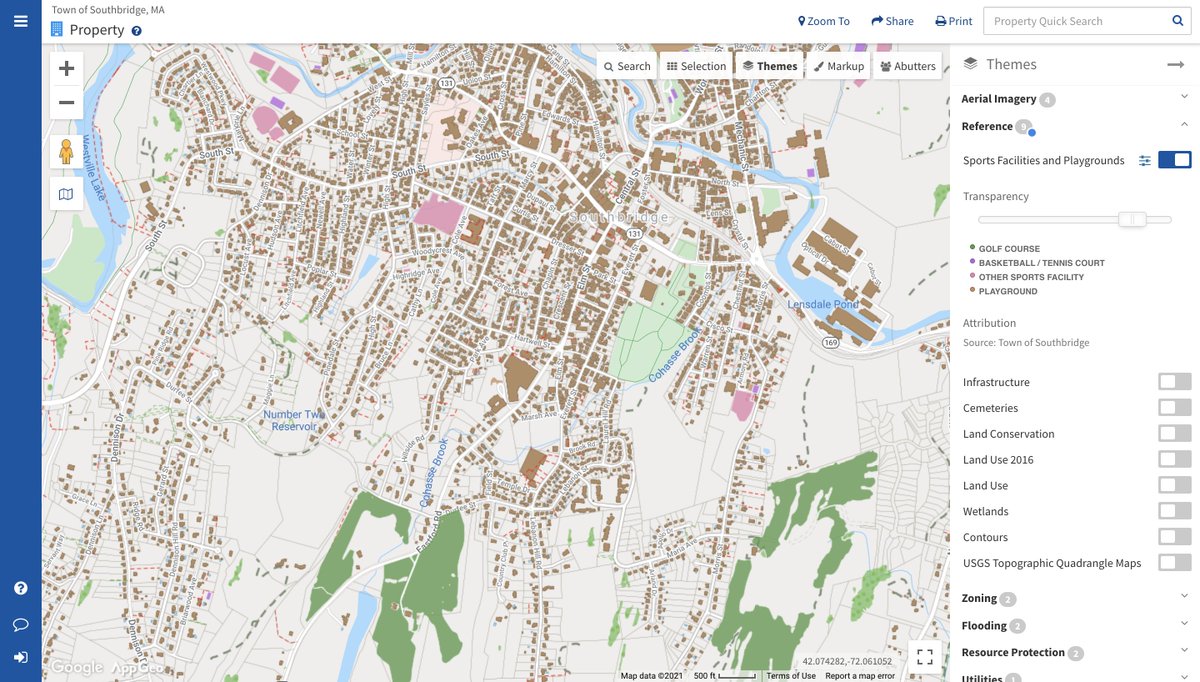This screenshot has height=682, width=1200.
Task: Enable the Wetlands layer
Action: click(x=1175, y=511)
